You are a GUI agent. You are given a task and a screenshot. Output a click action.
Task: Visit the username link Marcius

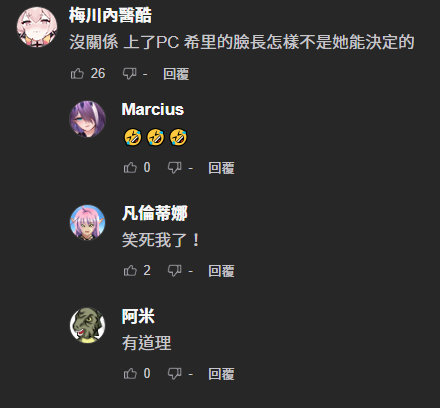click(x=153, y=109)
